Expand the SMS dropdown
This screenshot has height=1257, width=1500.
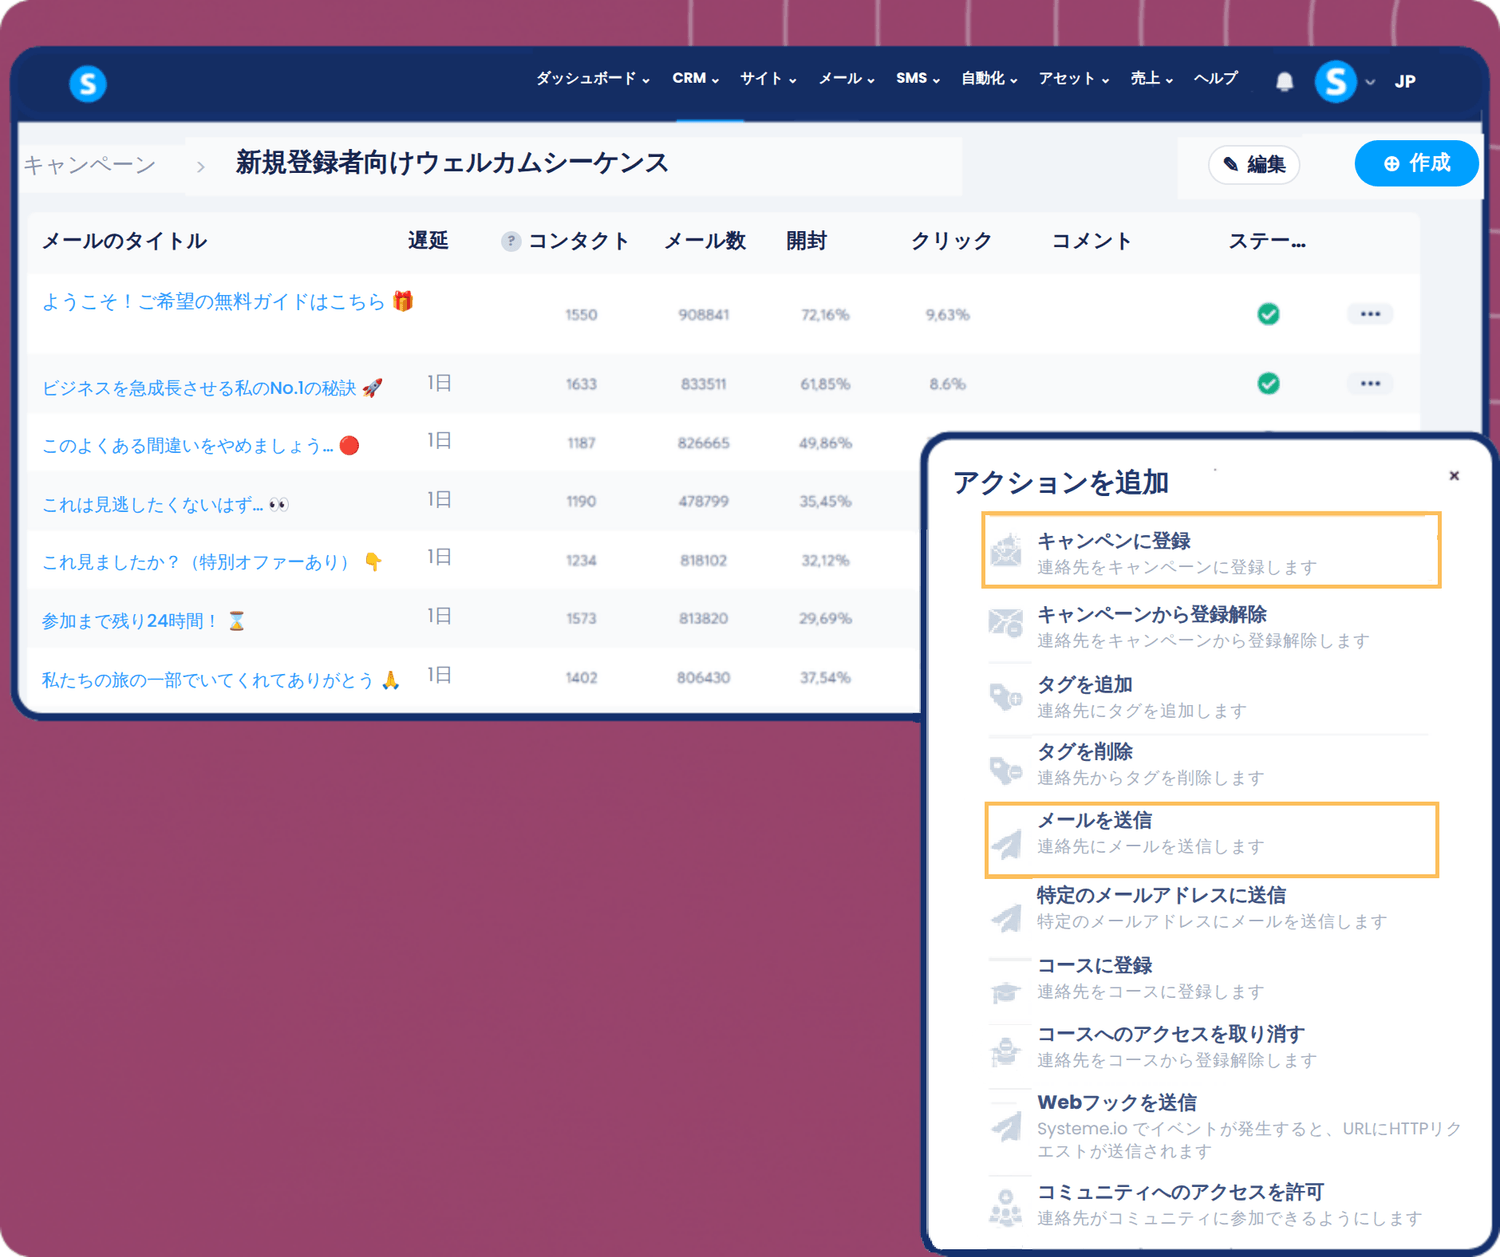tap(918, 79)
